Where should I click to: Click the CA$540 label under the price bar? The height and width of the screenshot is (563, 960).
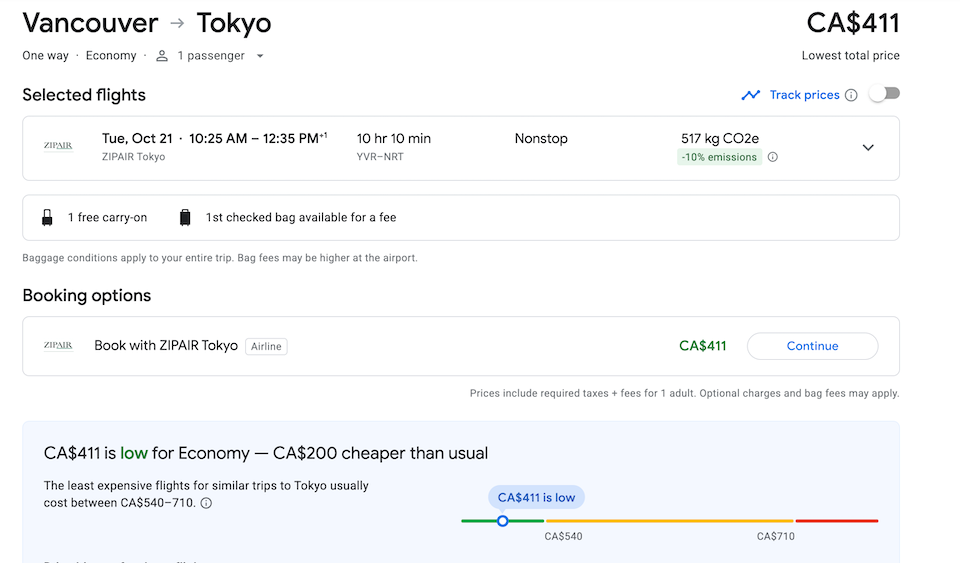(563, 536)
